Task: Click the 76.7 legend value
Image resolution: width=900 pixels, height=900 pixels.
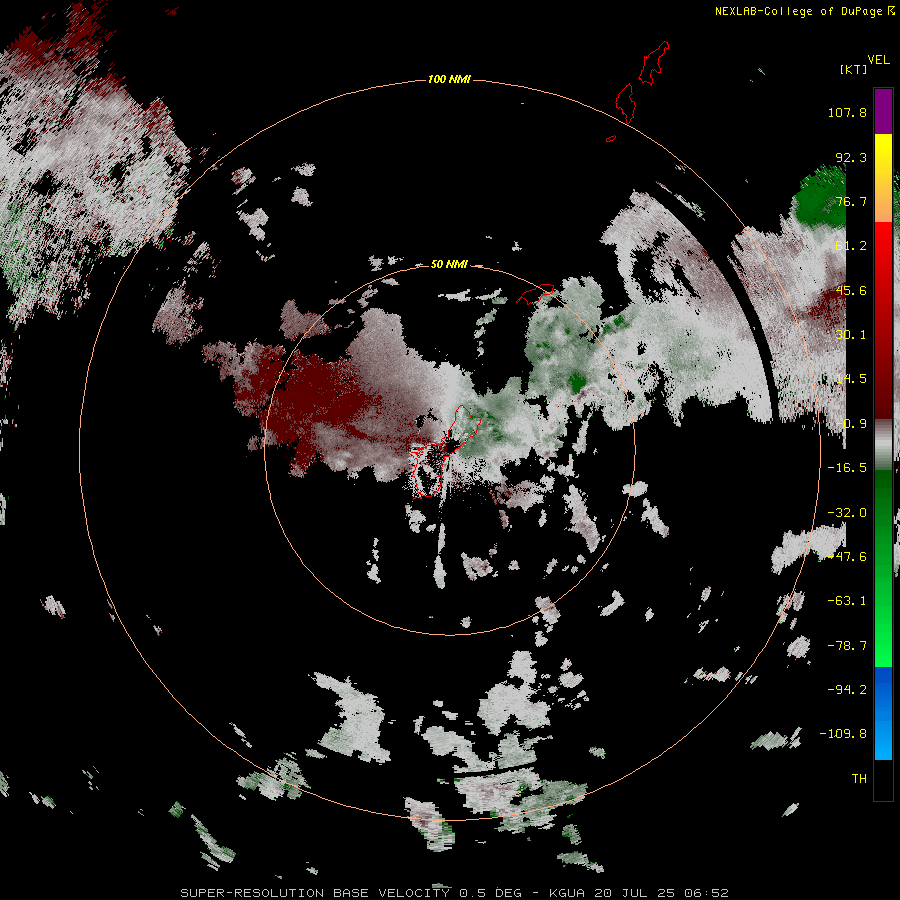Action: [x=851, y=201]
